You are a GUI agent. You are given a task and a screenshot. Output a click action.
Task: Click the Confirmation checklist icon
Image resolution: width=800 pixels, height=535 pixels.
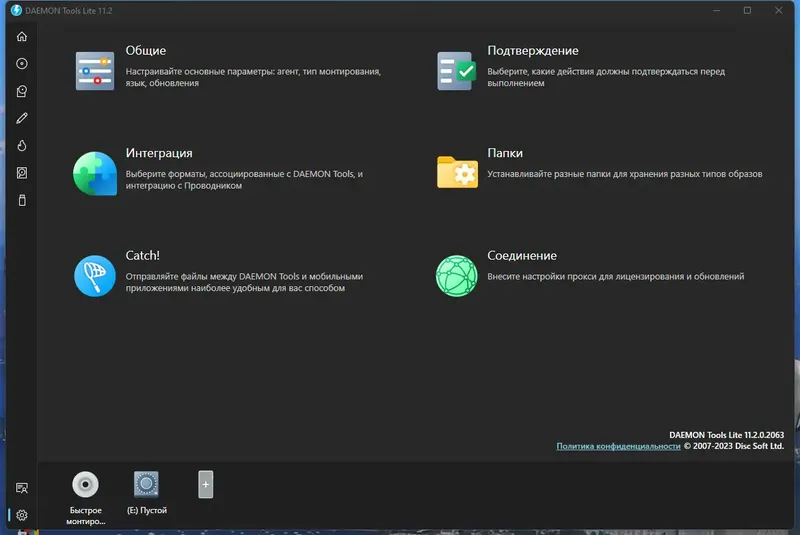click(x=457, y=71)
